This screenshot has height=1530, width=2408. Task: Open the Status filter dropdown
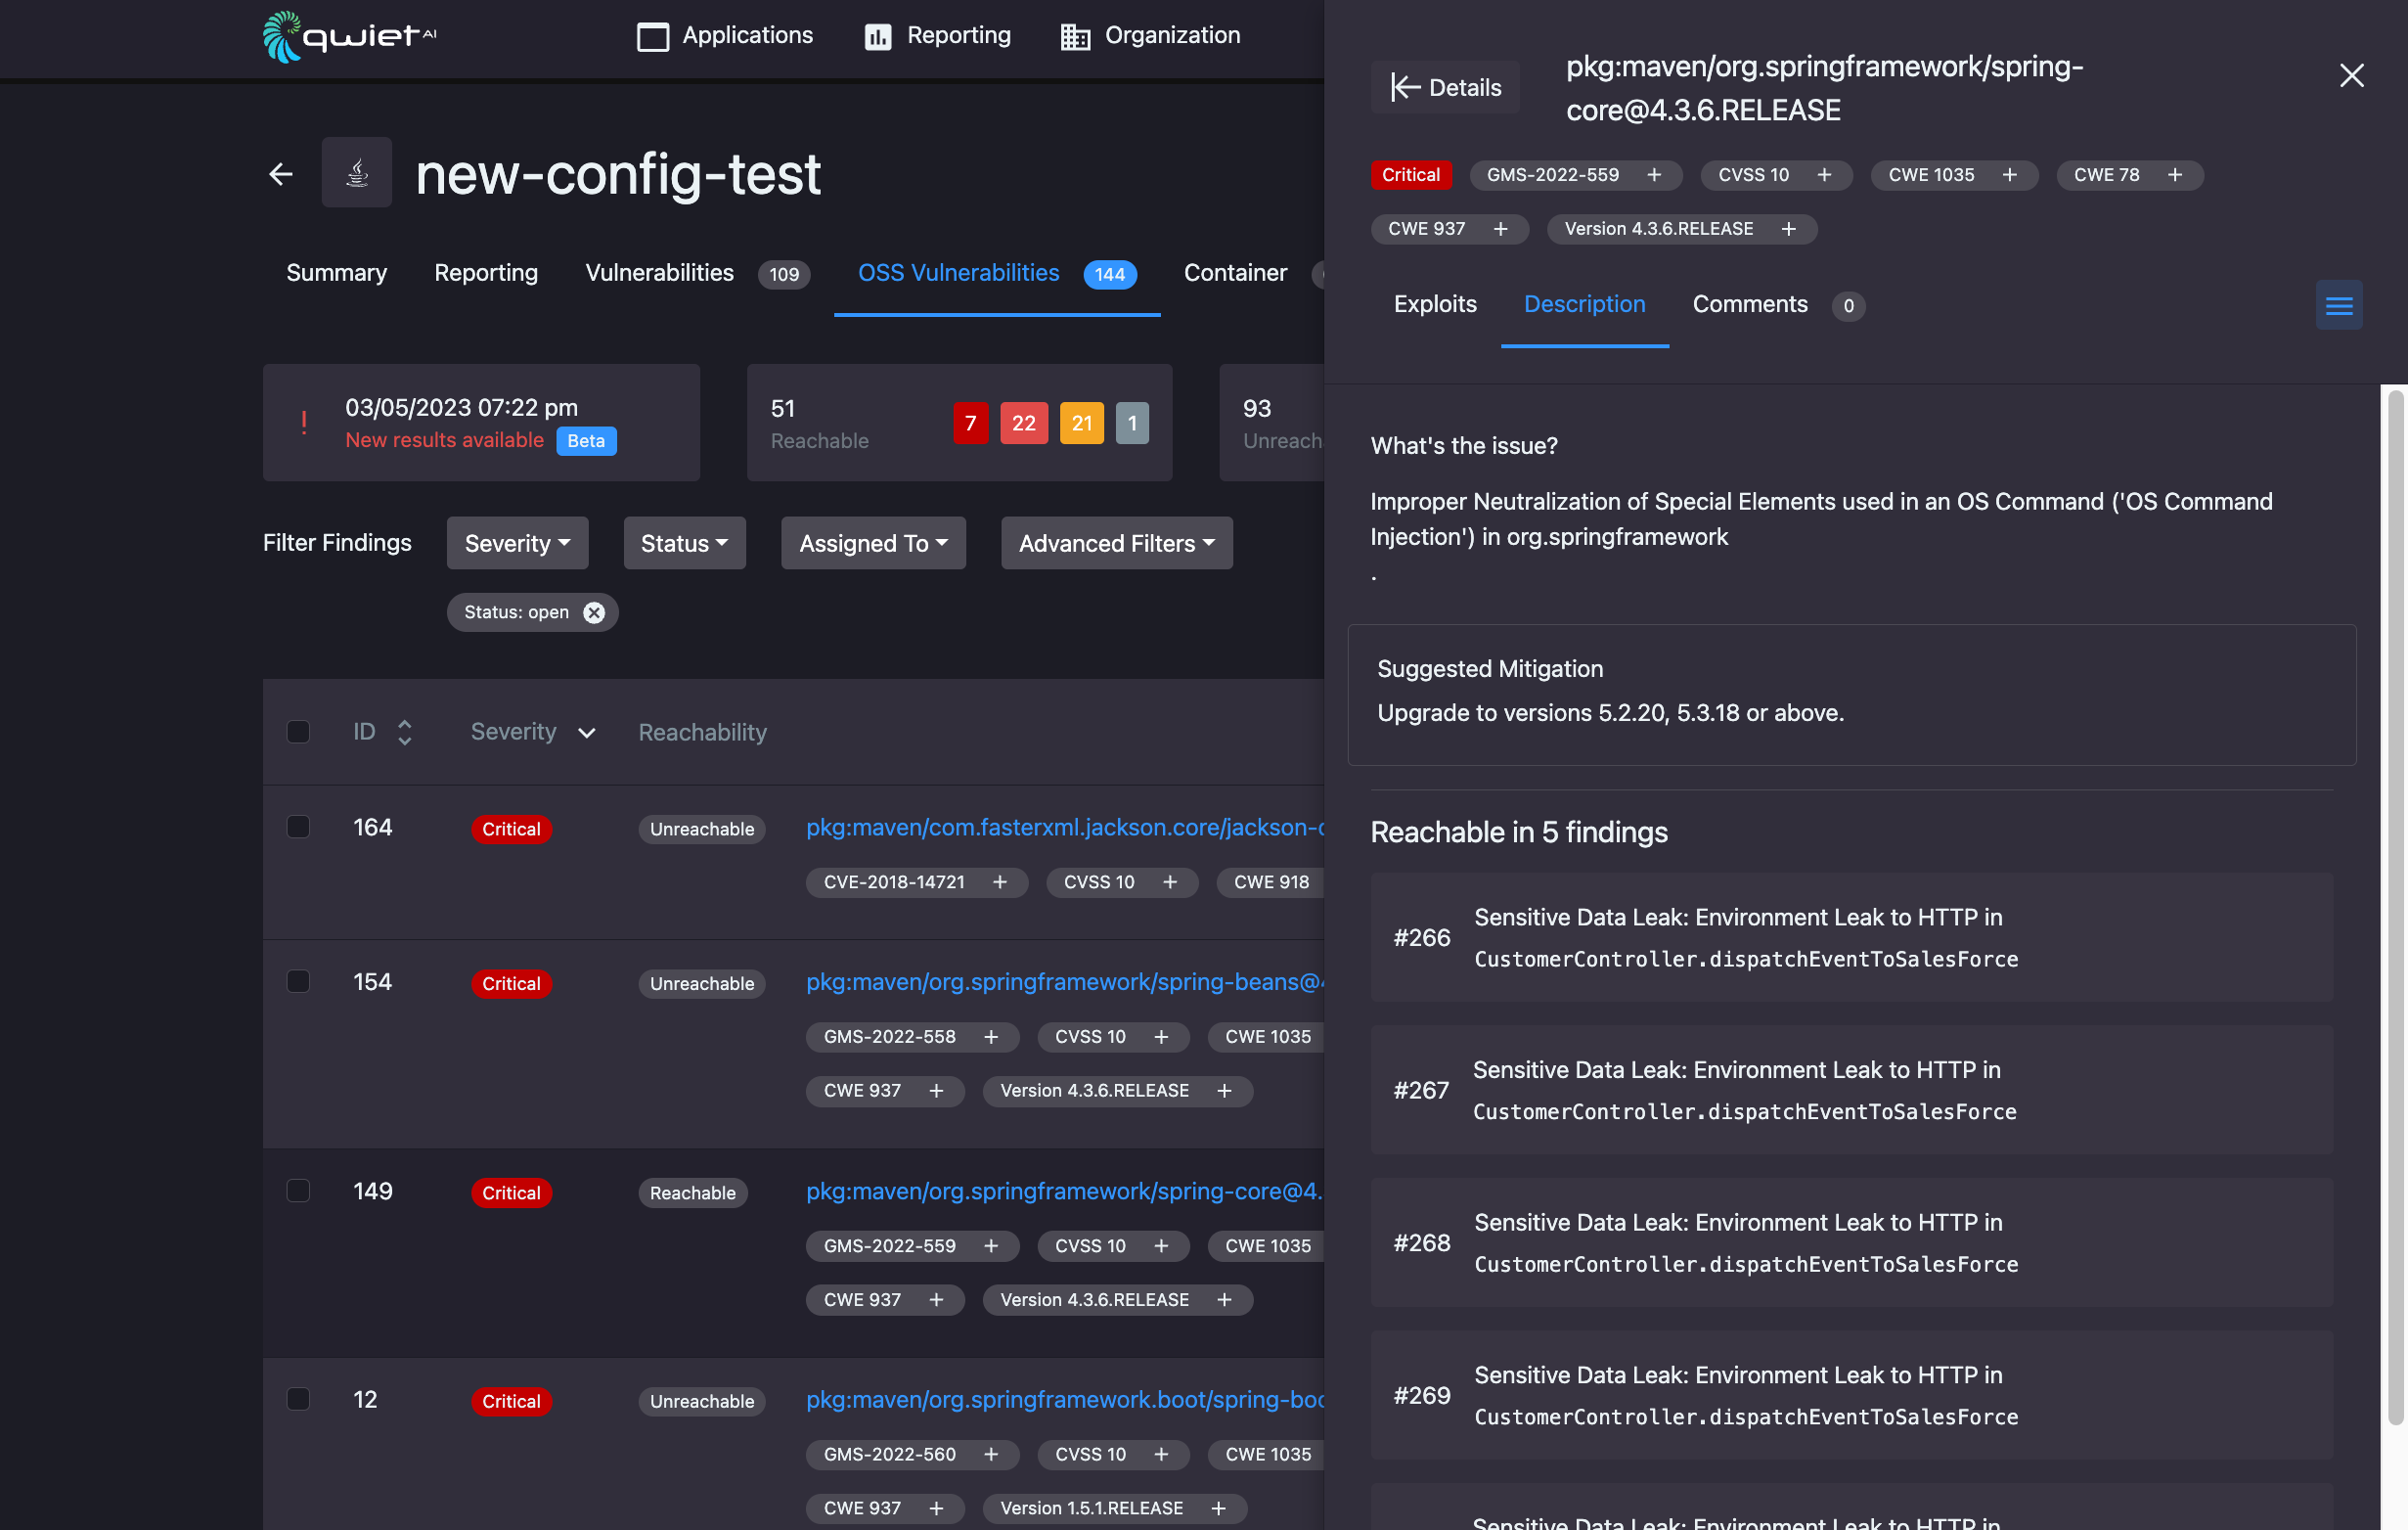[x=684, y=543]
